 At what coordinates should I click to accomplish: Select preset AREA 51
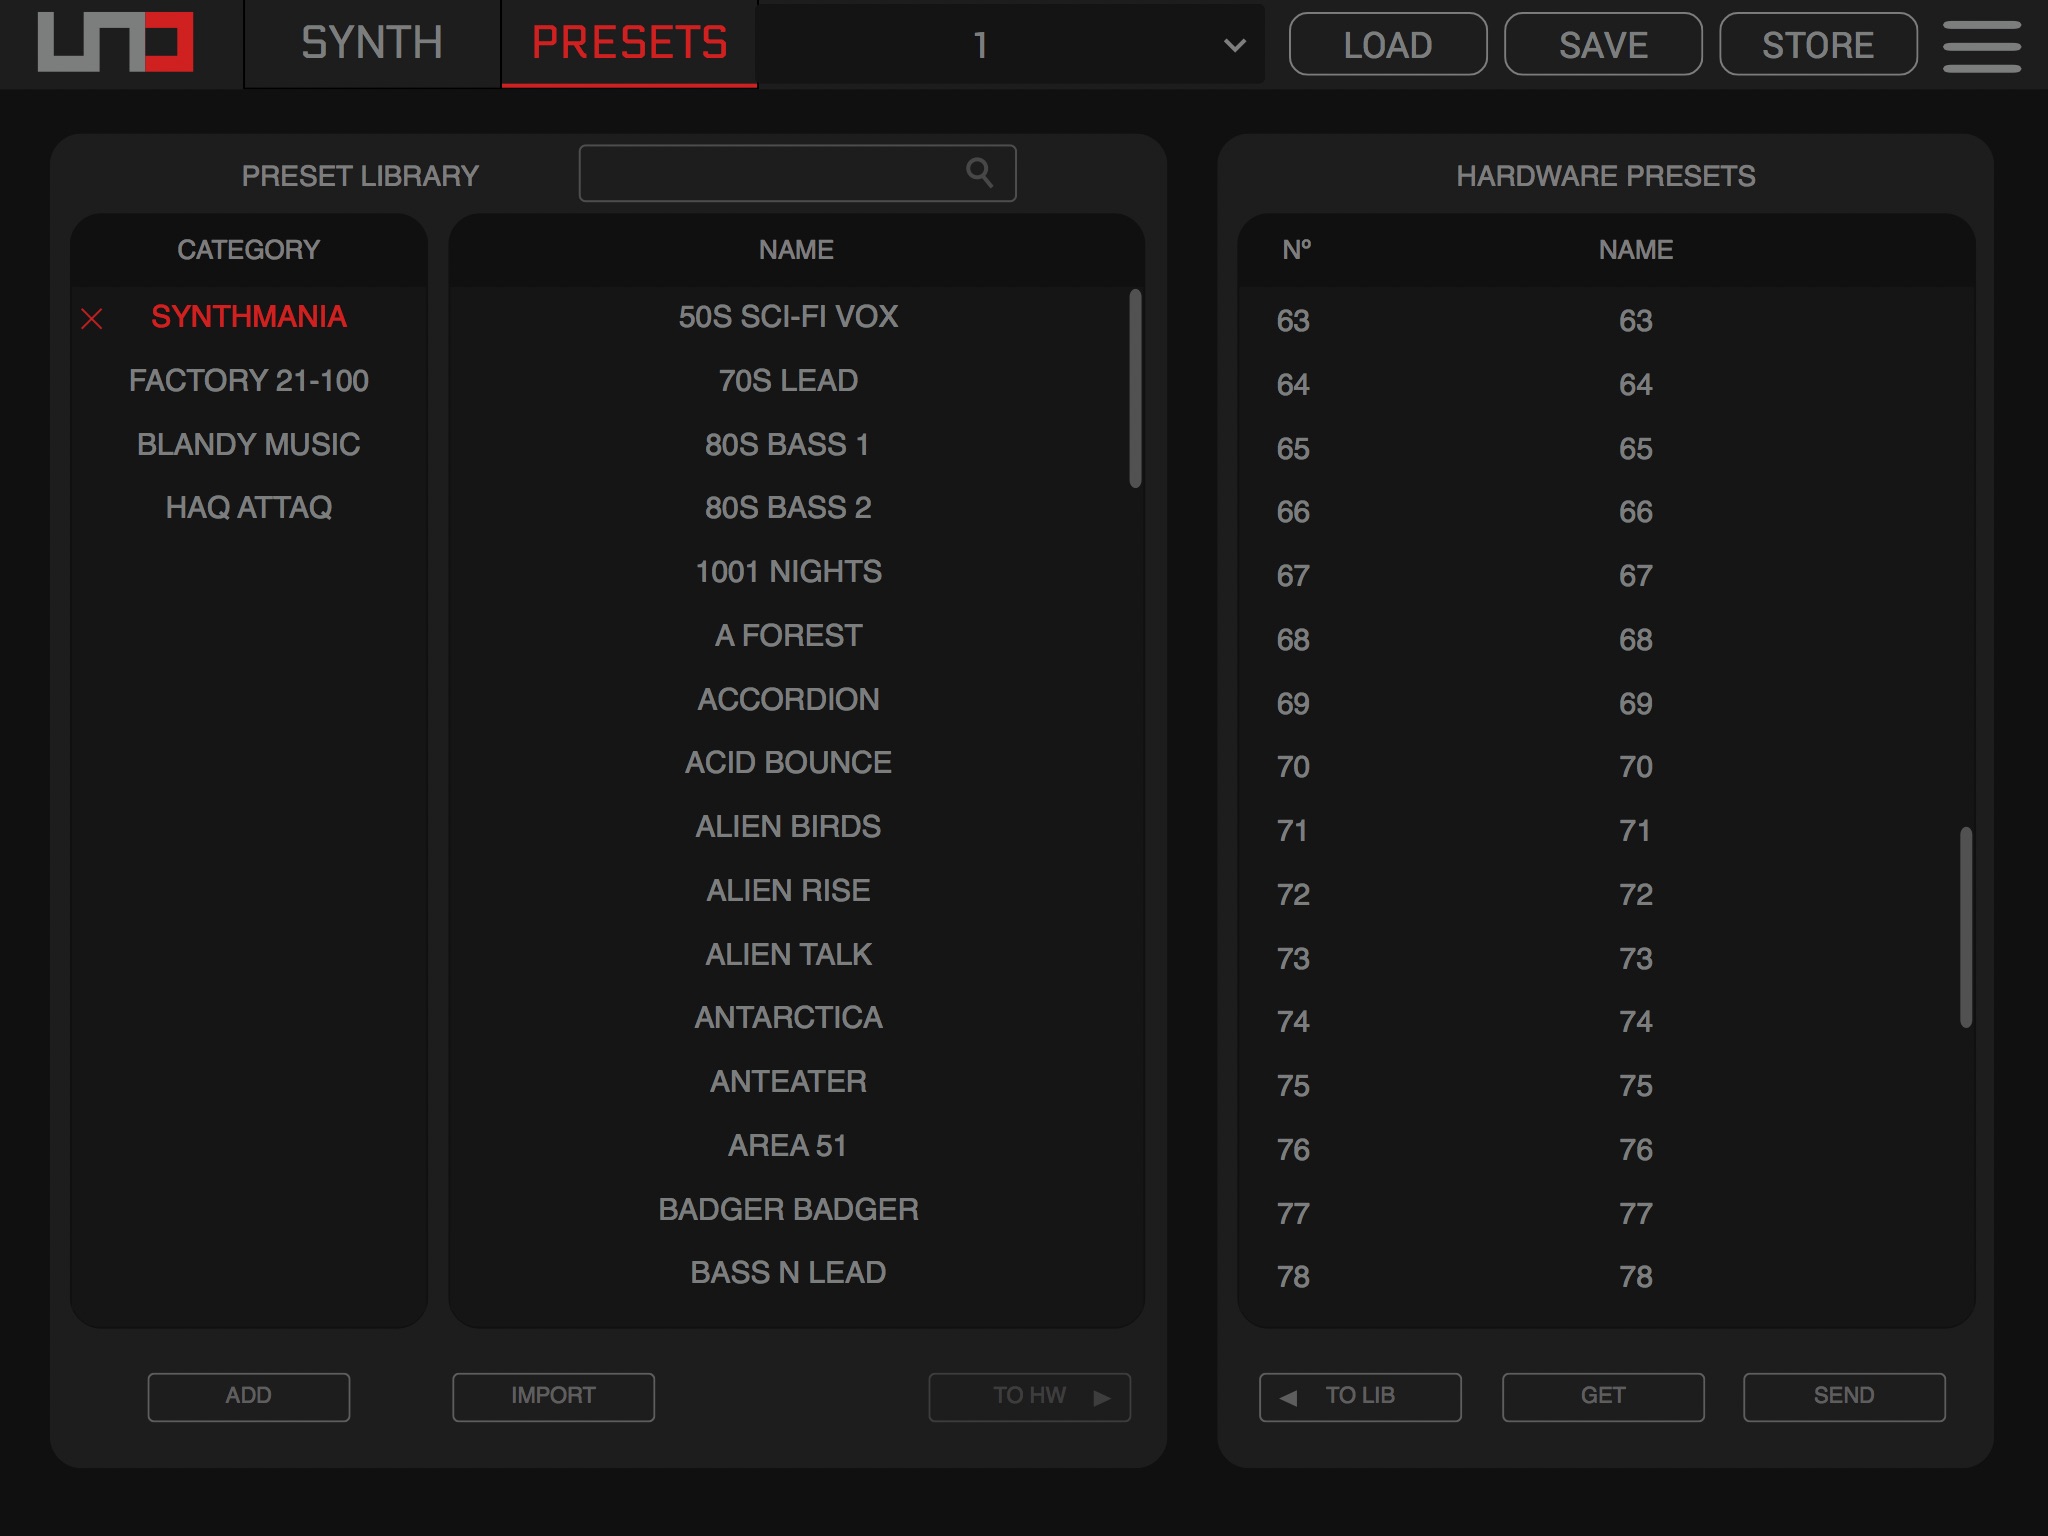coord(788,1146)
